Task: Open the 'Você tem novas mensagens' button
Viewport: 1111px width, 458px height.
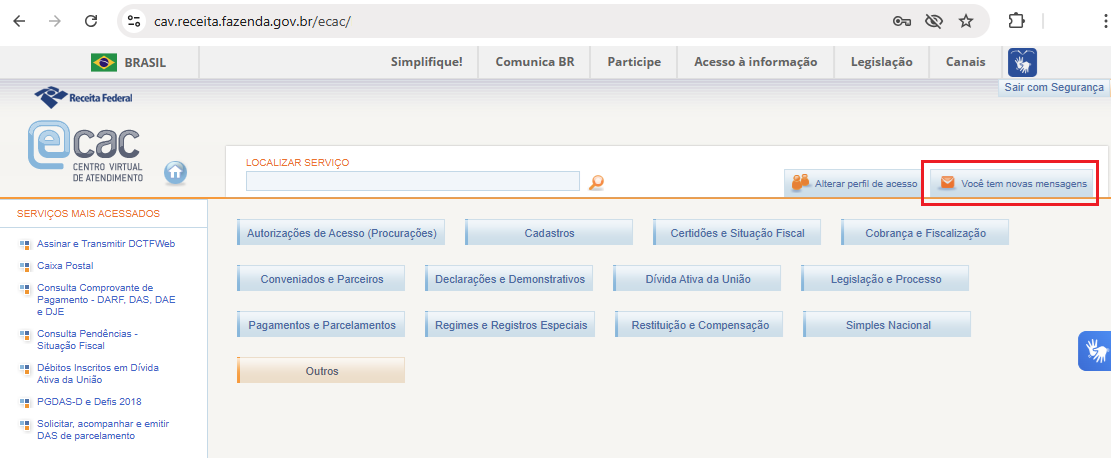Action: click(x=1012, y=184)
